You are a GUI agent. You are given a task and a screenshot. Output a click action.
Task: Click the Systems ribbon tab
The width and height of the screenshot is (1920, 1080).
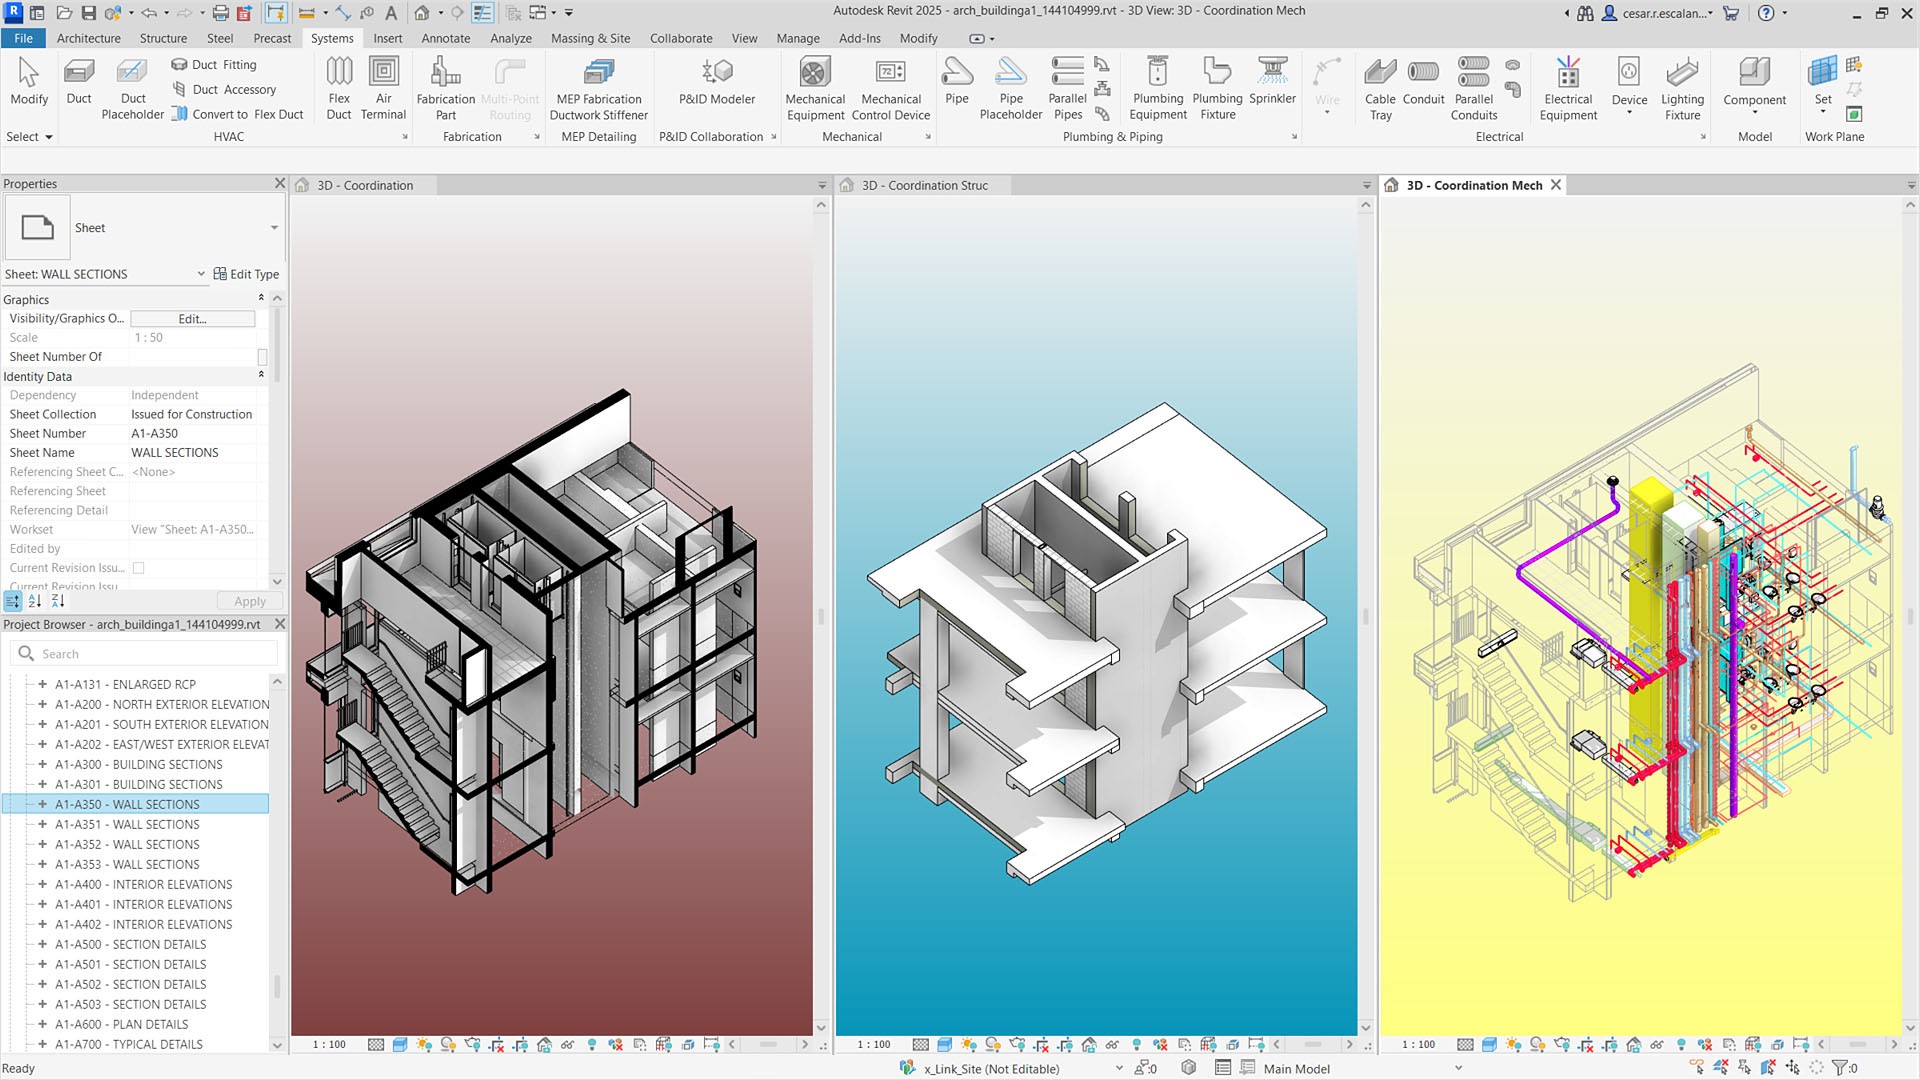click(332, 37)
